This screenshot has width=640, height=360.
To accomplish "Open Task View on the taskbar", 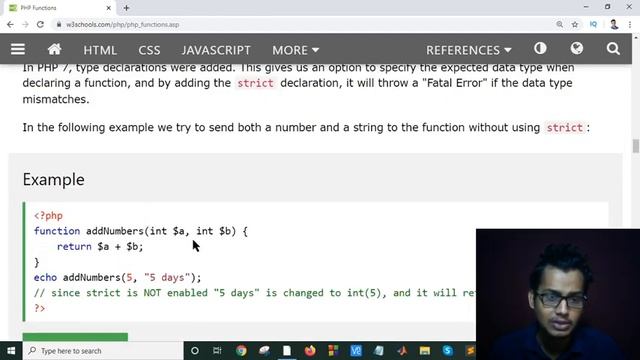I will click(x=217, y=351).
